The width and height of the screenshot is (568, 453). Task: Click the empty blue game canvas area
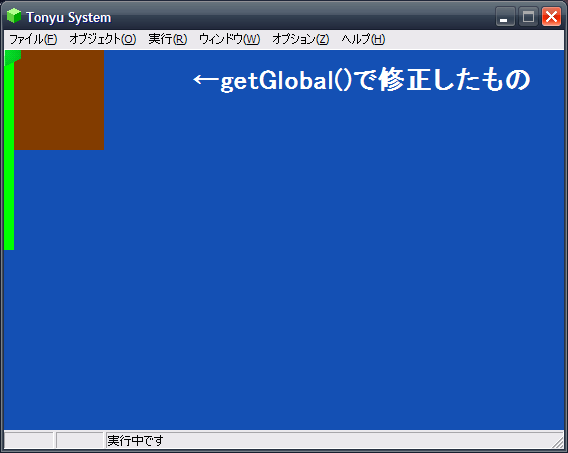pos(290,272)
